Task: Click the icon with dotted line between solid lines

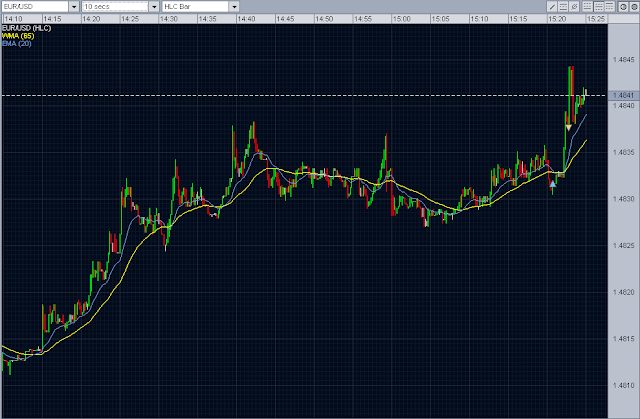Action: [563, 7]
